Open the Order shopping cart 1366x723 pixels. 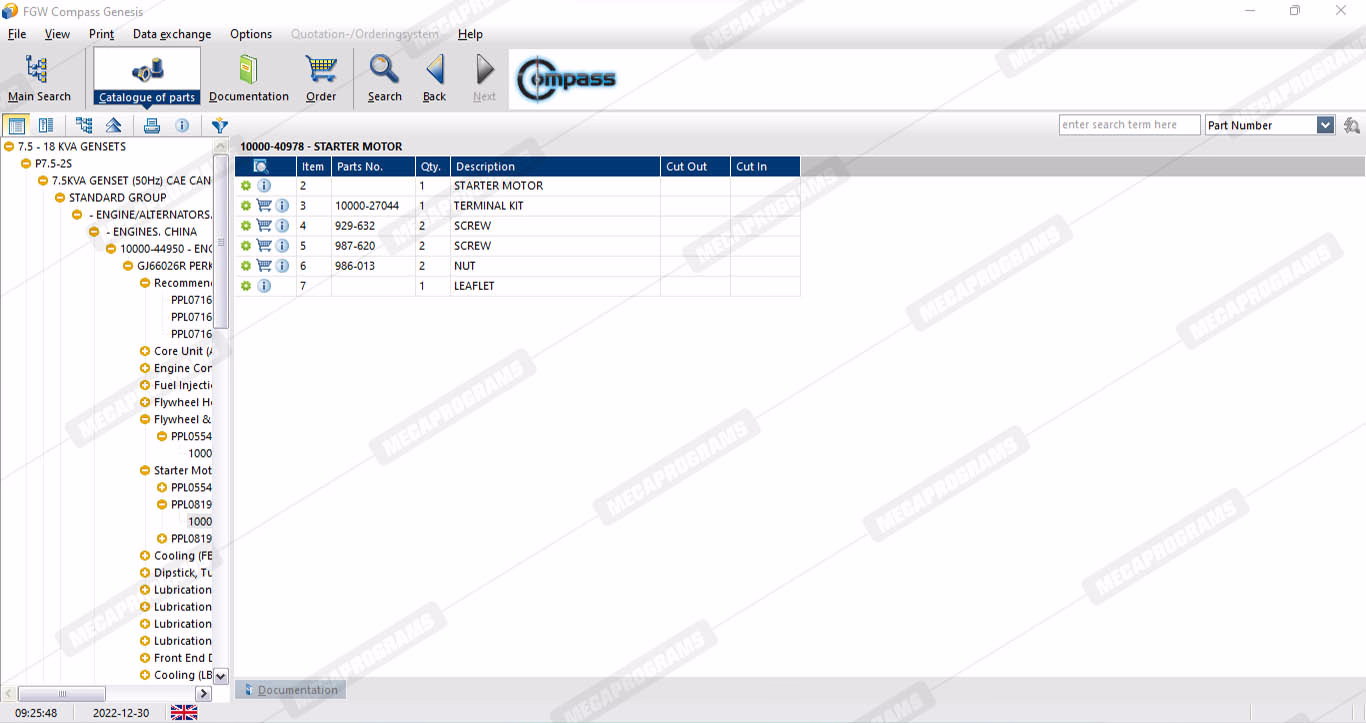[x=321, y=78]
